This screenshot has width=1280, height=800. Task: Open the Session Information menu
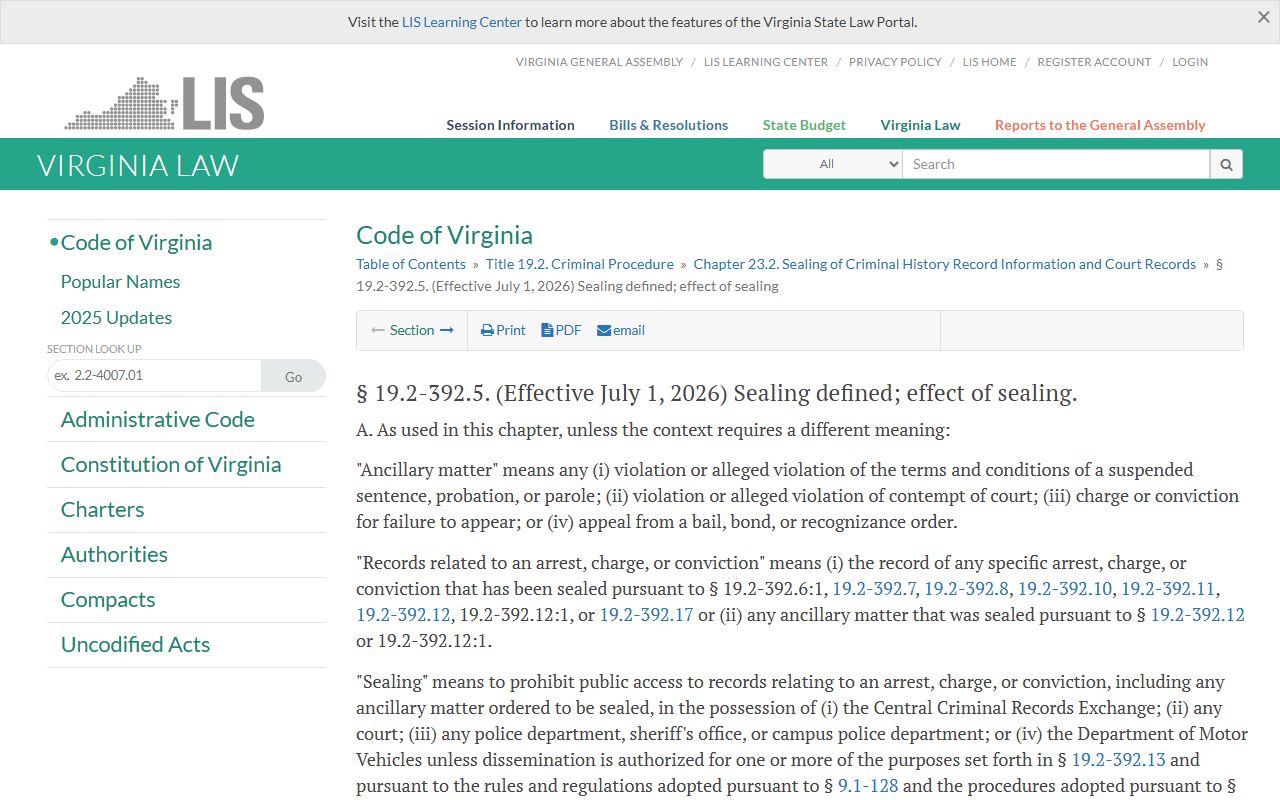pyautogui.click(x=510, y=125)
